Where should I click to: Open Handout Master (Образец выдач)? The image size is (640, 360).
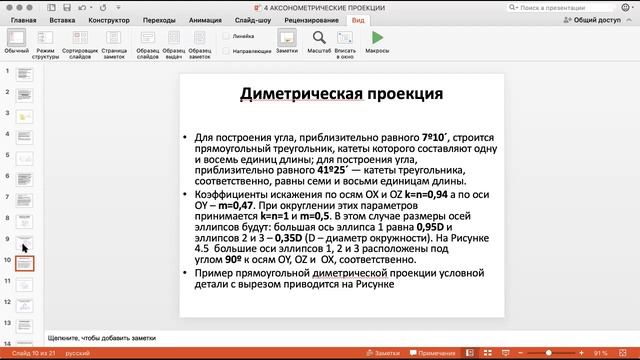pyautogui.click(x=174, y=45)
